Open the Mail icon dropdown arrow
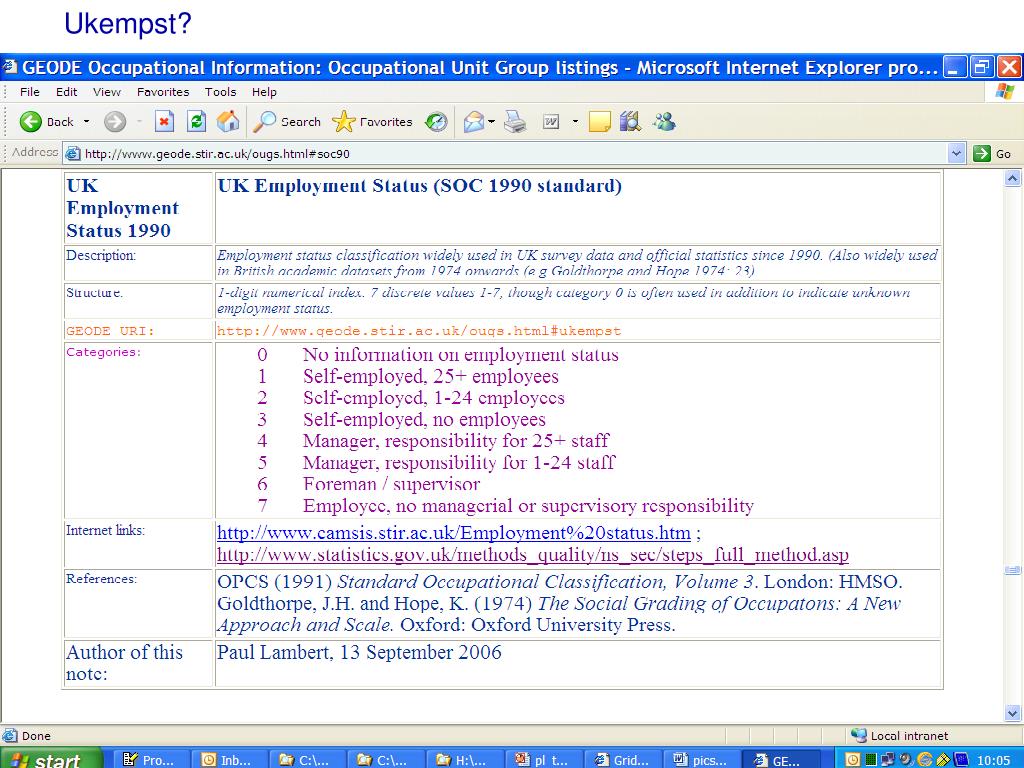This screenshot has height=768, width=1024. 492,122
